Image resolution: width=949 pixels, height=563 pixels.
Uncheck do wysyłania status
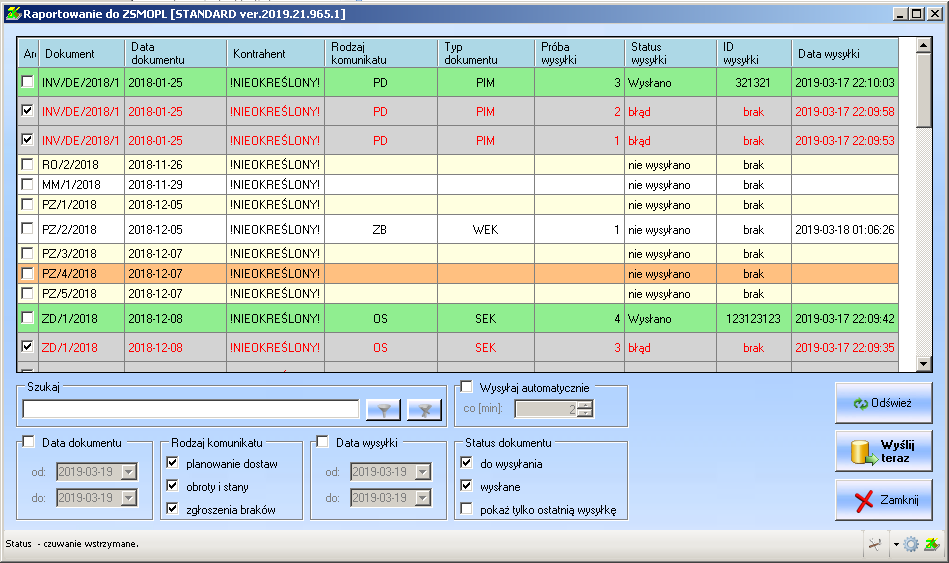(467, 463)
